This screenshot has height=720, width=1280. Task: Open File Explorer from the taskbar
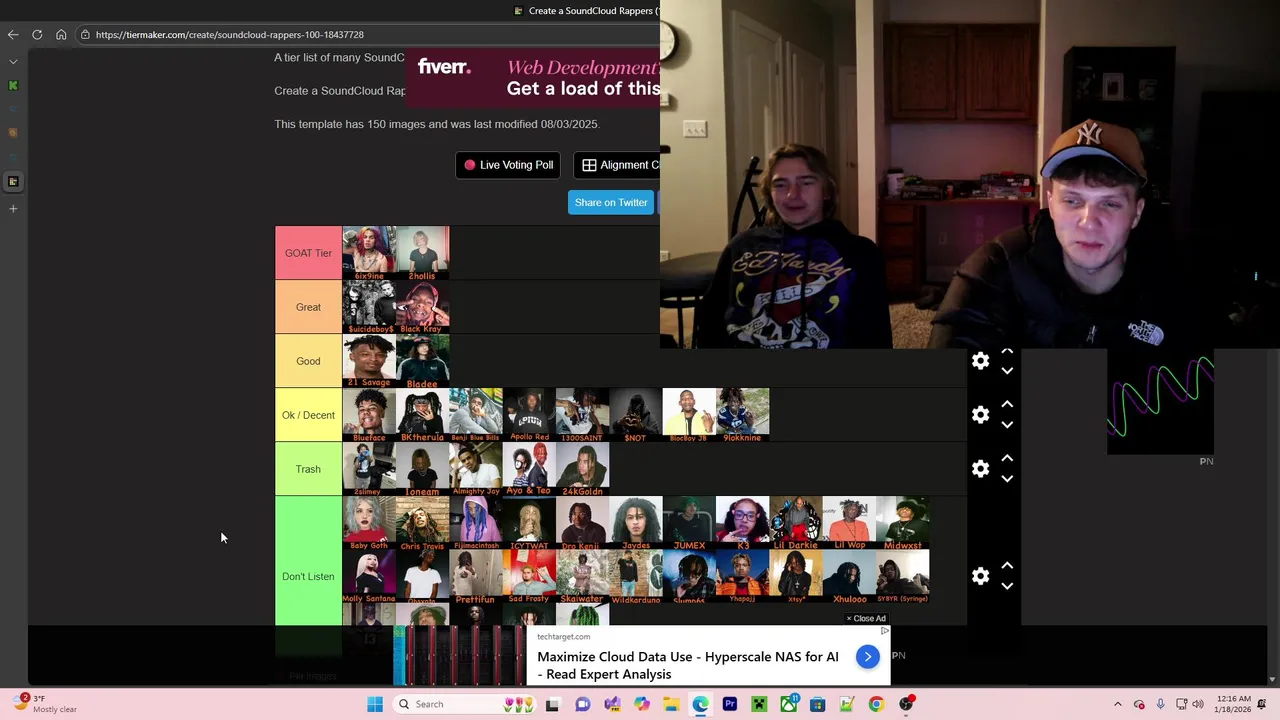pos(671,704)
